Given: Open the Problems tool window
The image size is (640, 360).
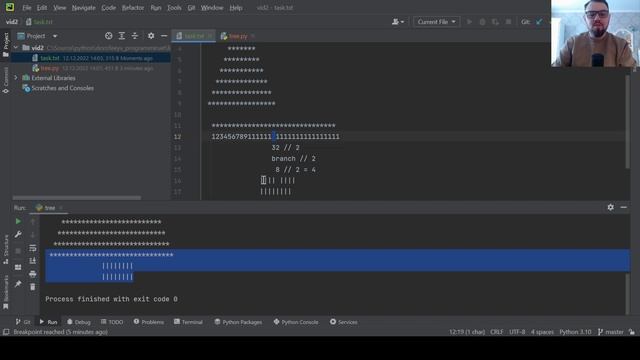Looking at the screenshot, I should click(x=149, y=322).
